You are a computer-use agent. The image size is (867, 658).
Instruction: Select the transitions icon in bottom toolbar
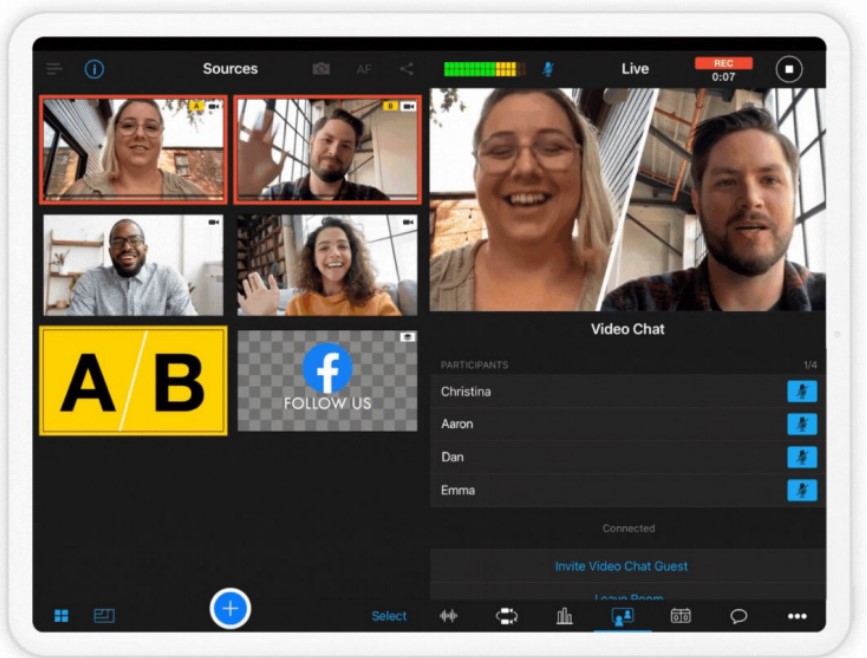[x=506, y=617]
